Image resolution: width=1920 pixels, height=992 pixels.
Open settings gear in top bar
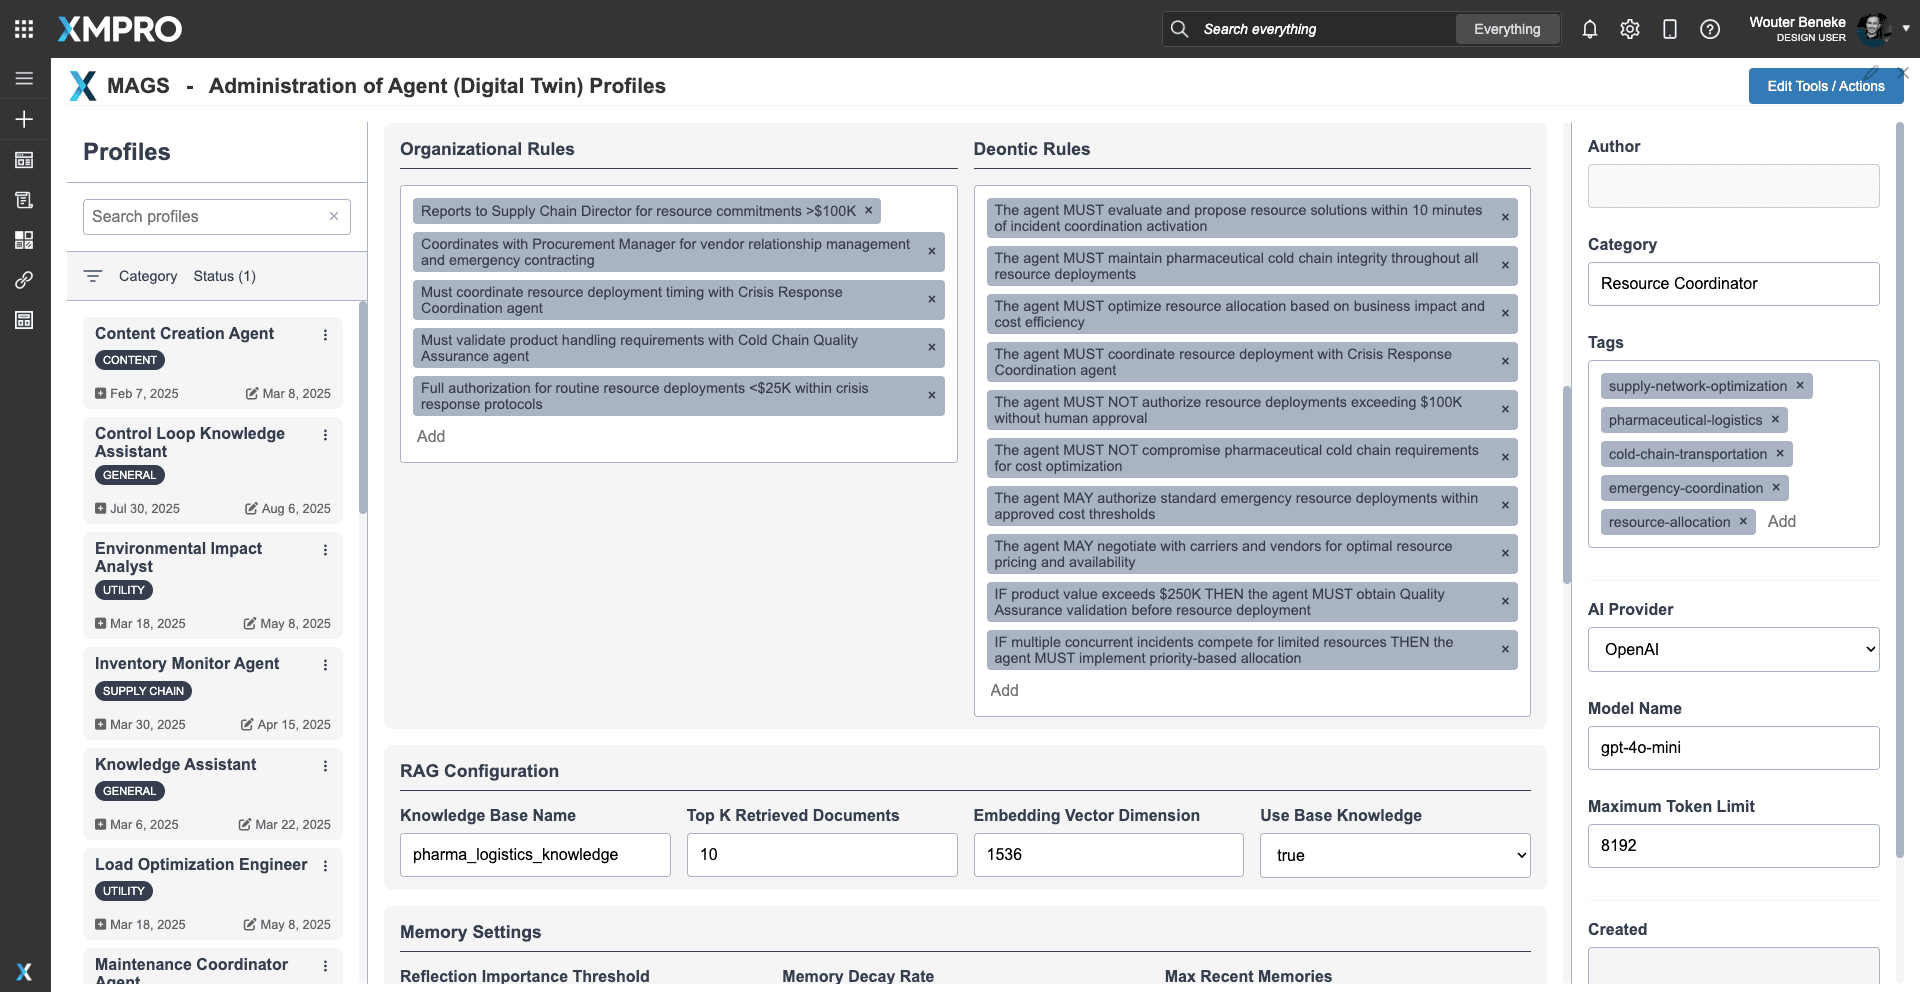(x=1629, y=29)
